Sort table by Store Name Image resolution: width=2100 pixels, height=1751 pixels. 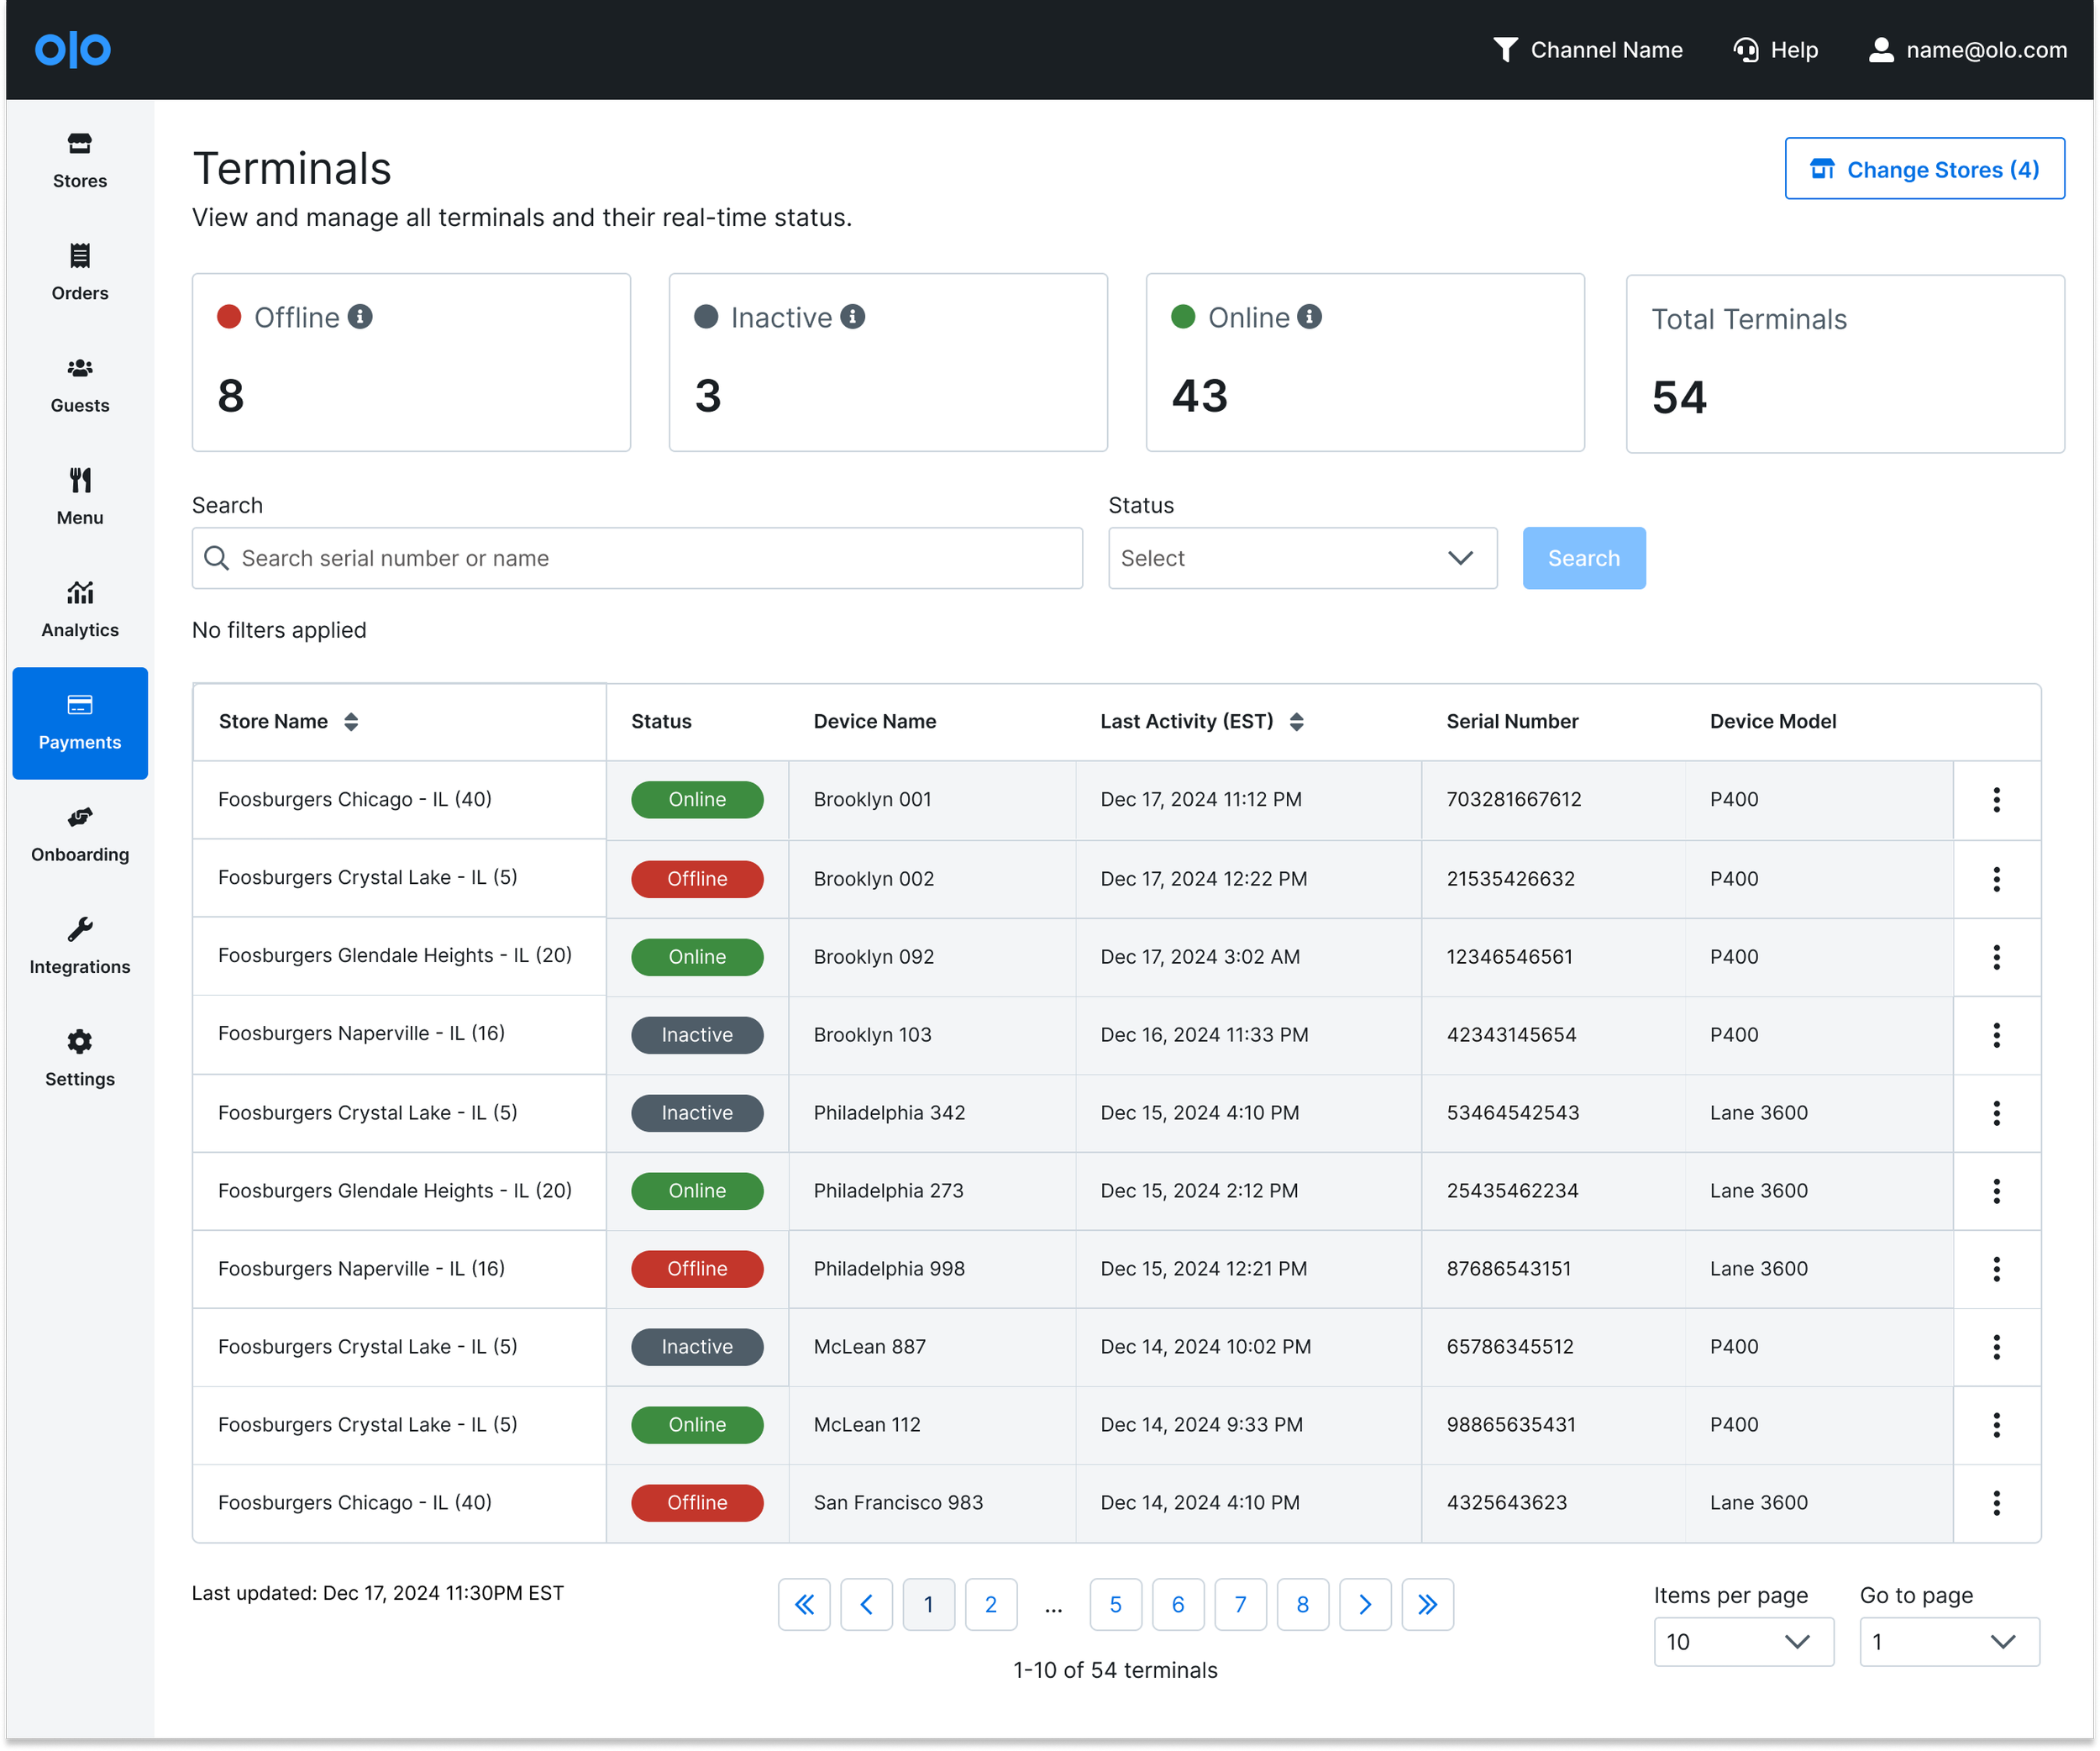351,722
